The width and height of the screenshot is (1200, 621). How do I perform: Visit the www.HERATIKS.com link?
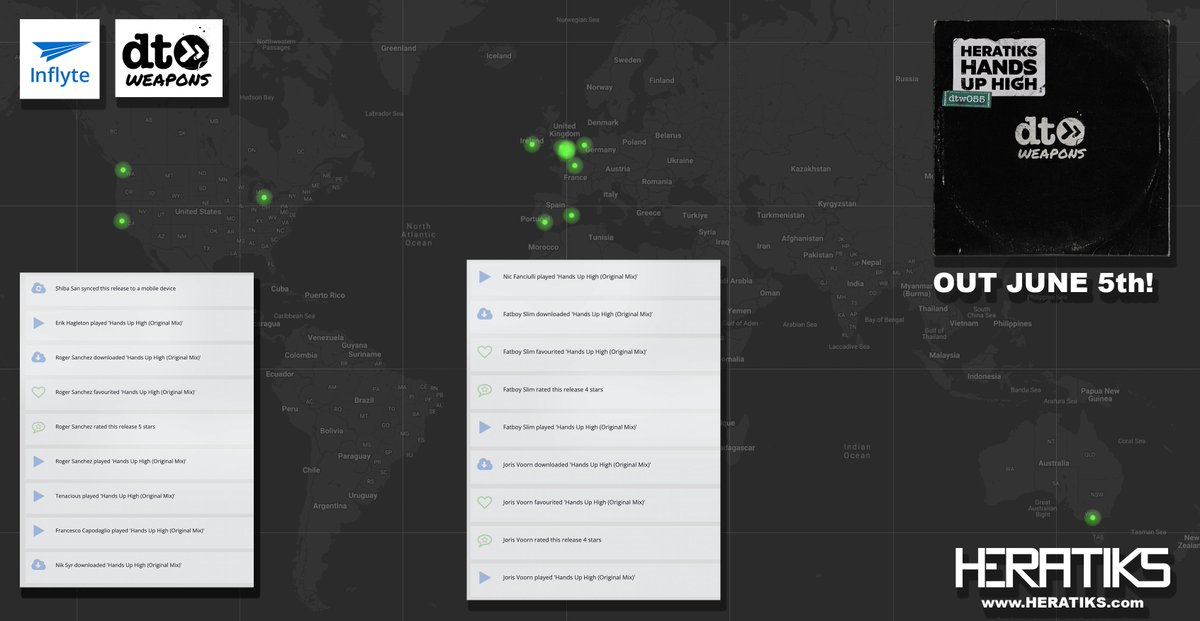click(1062, 603)
